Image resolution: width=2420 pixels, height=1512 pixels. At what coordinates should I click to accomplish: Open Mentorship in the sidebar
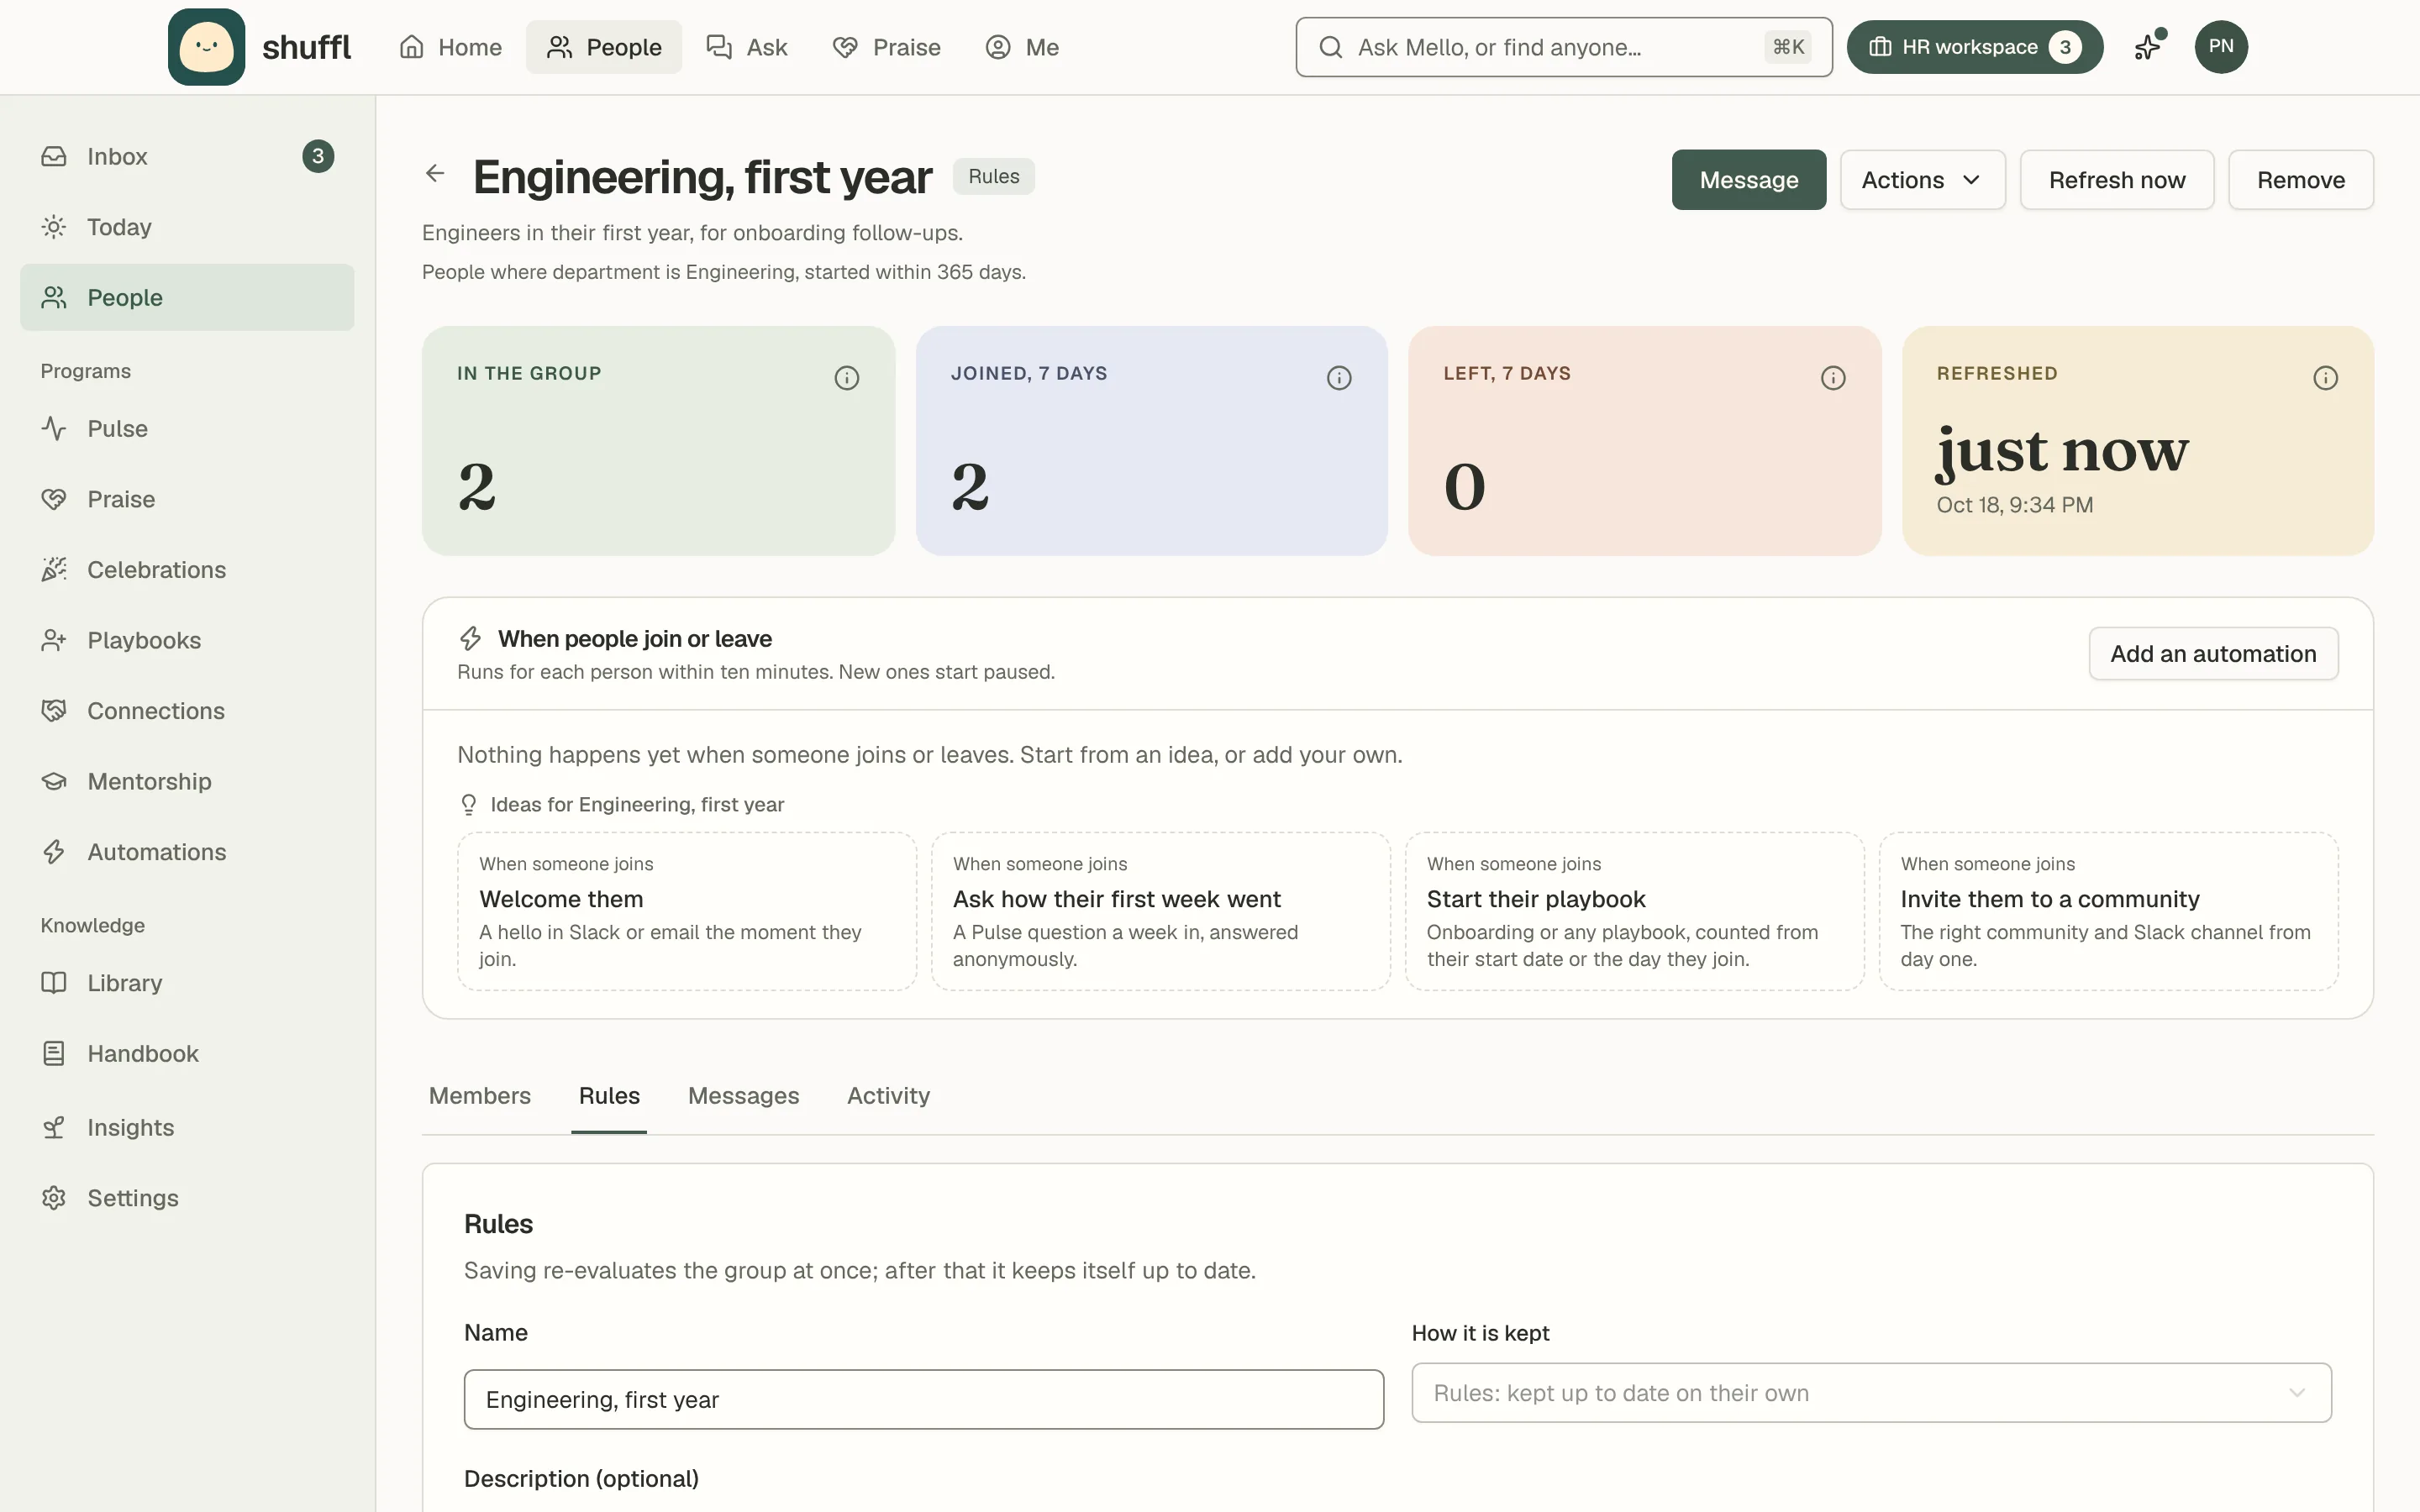(x=187, y=781)
